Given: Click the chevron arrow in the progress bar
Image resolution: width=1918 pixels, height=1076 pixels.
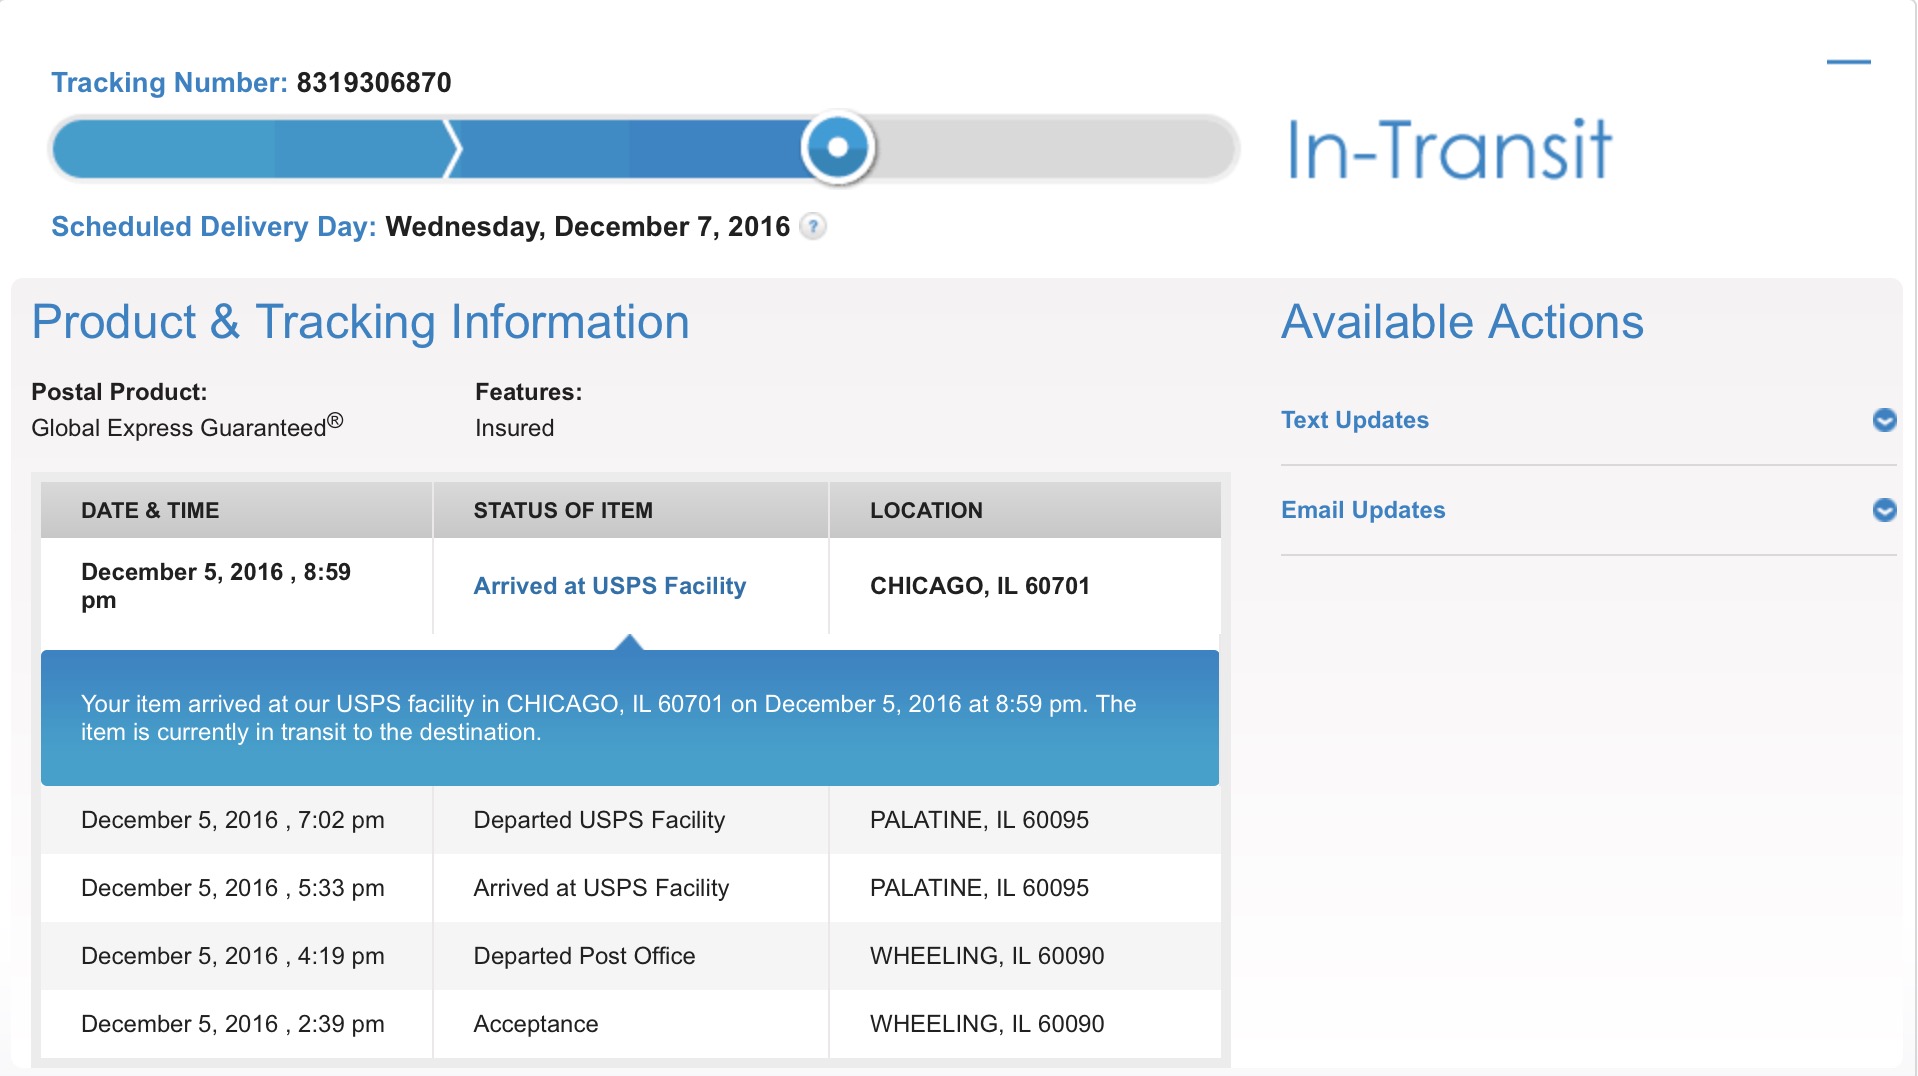Looking at the screenshot, I should [453, 149].
